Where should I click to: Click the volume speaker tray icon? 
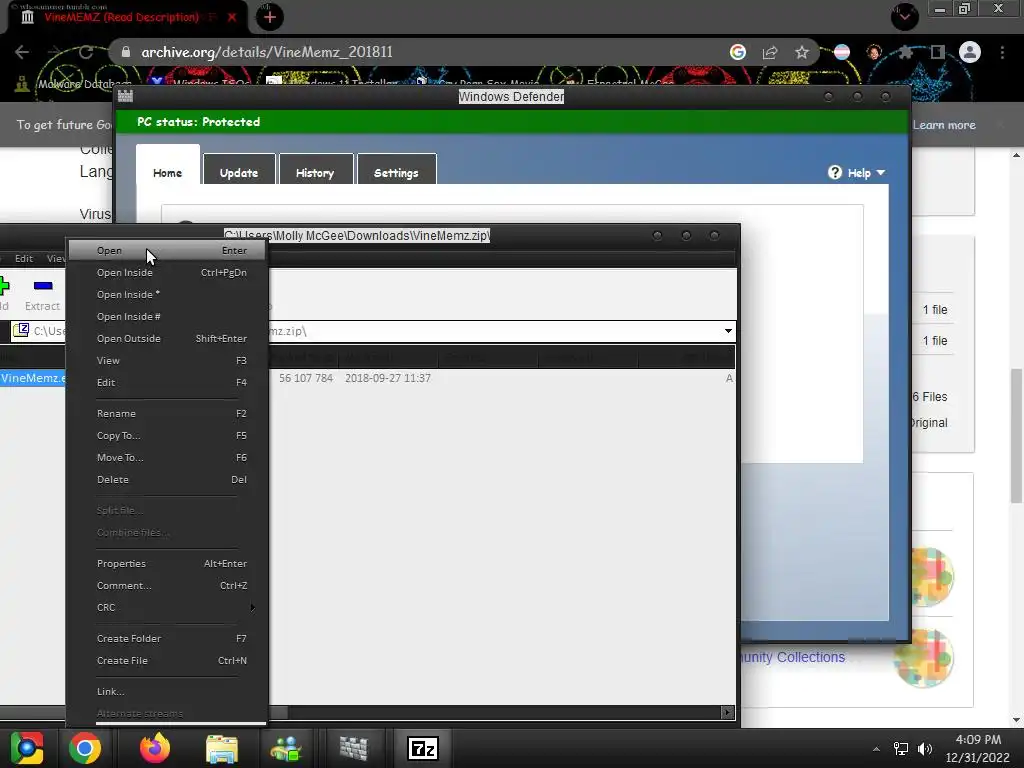(925, 749)
